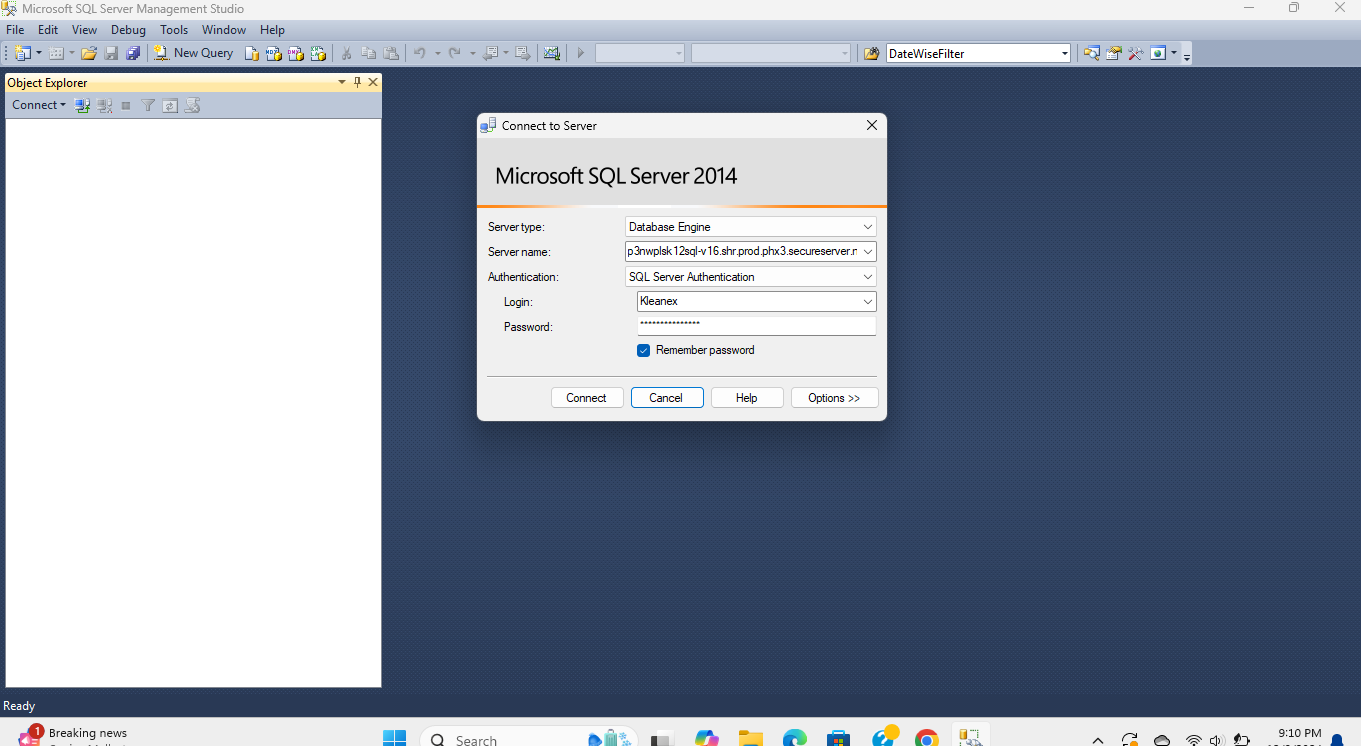The image size is (1361, 746).
Task: Open the DateWiseFilter find dropdown
Action: click(x=1064, y=53)
